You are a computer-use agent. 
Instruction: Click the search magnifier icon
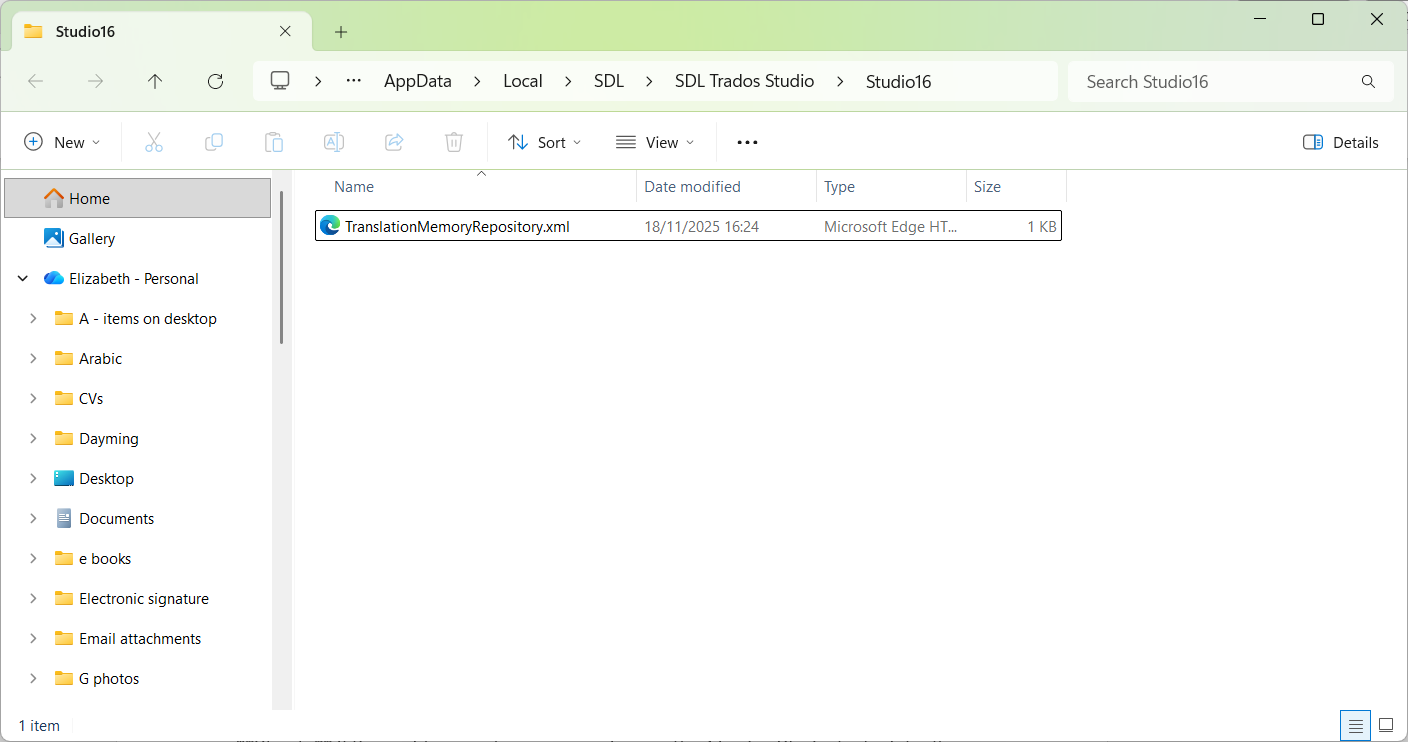coord(1367,81)
